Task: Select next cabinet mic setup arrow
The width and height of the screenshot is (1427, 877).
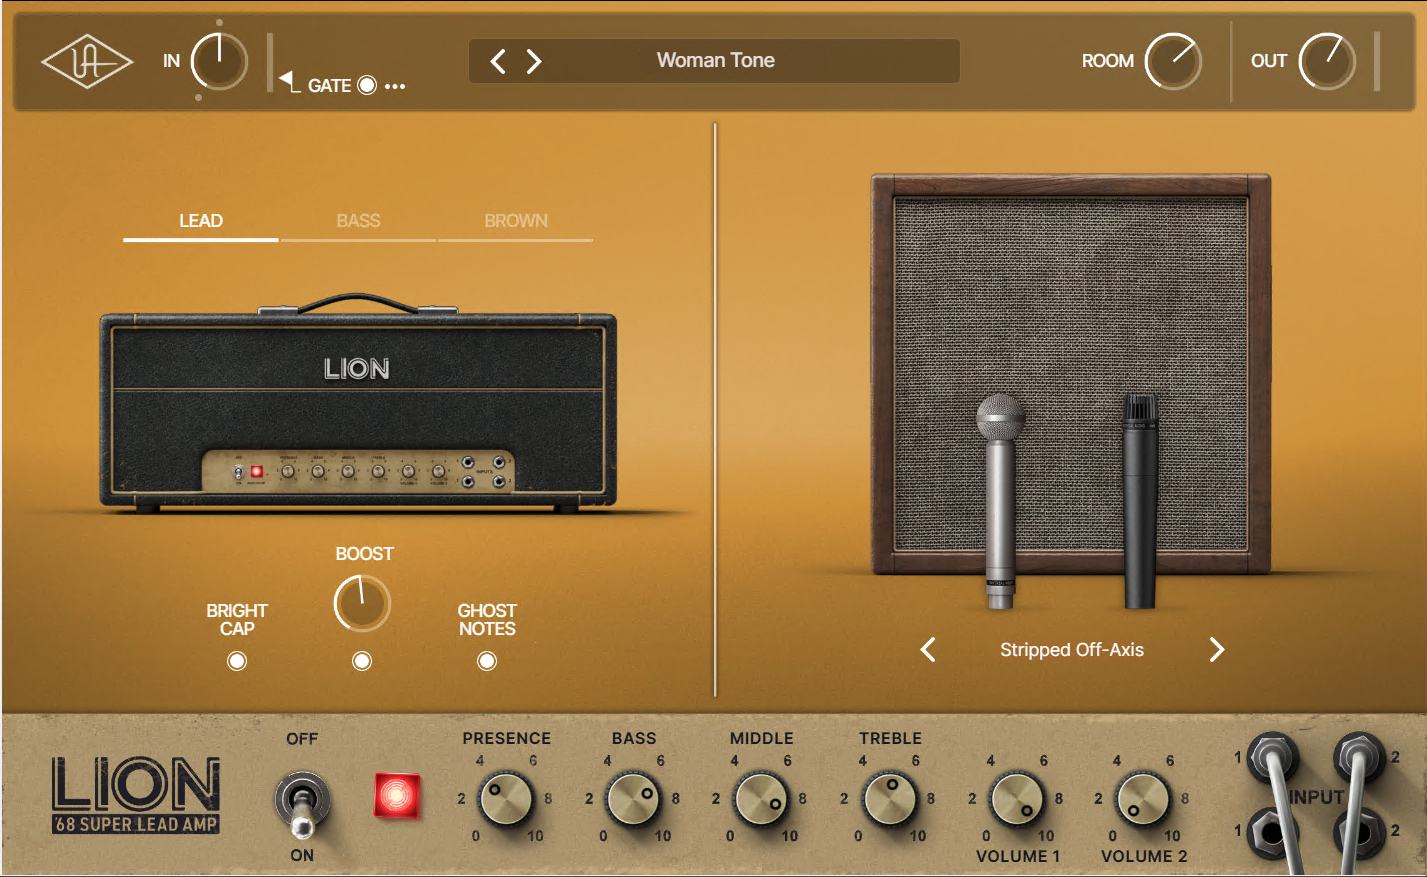Action: point(1216,650)
